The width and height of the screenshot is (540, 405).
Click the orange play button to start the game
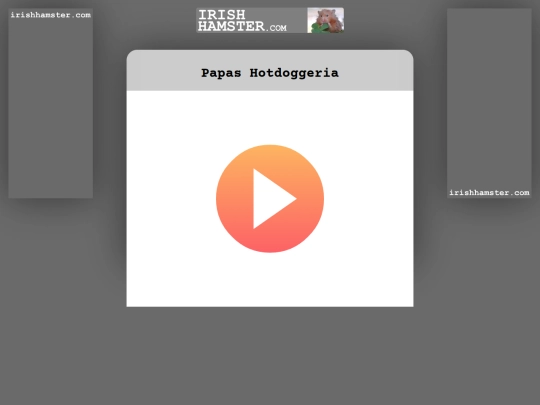pos(270,199)
